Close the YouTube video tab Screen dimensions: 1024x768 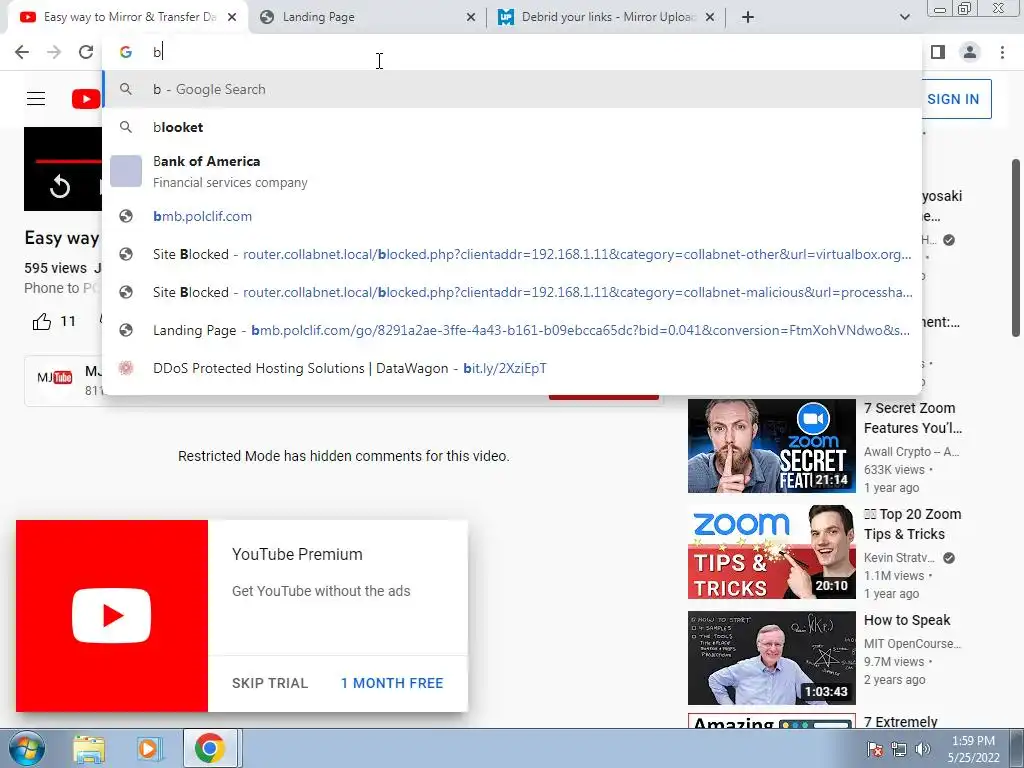232,17
